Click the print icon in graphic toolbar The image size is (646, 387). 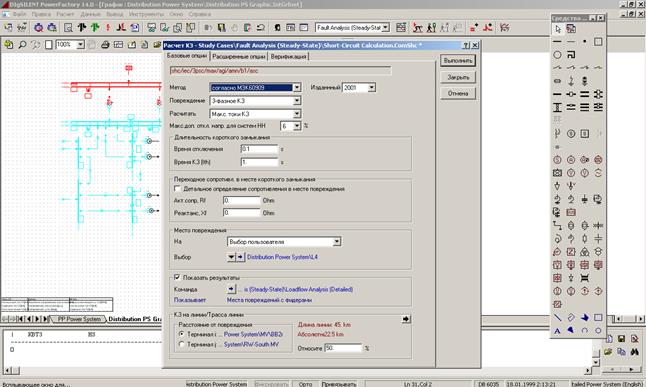coord(105,45)
